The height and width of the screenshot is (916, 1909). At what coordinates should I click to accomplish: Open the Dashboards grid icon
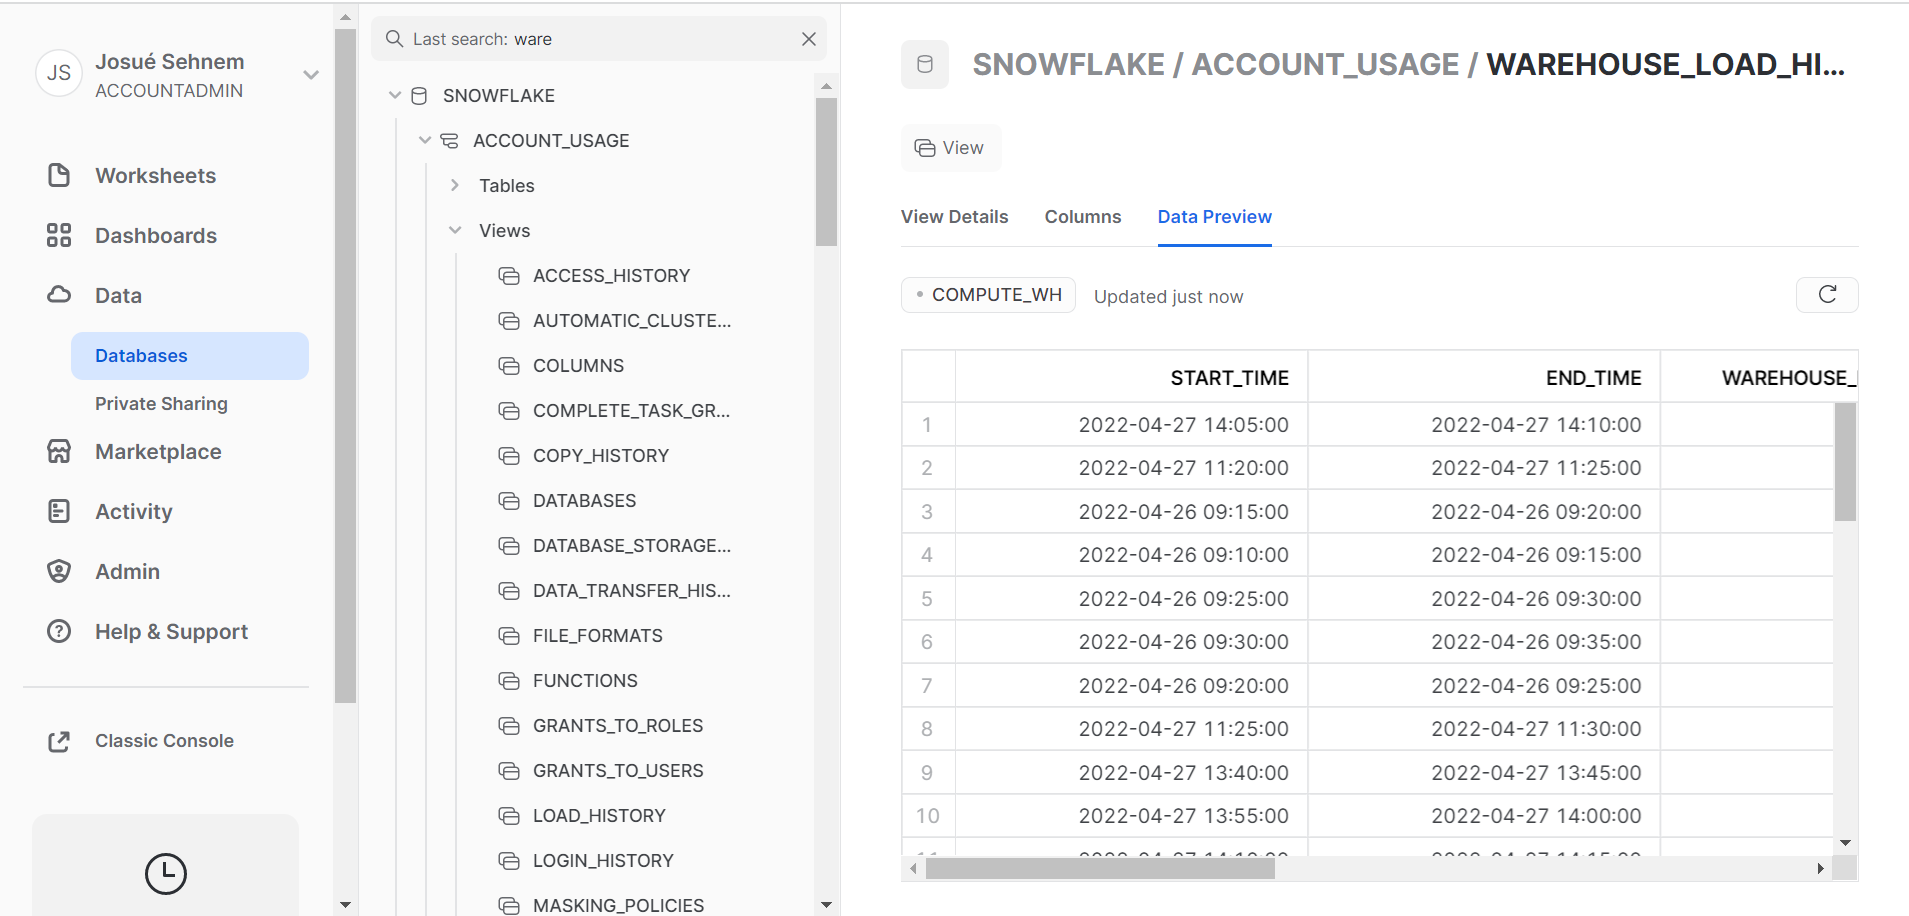(59, 235)
